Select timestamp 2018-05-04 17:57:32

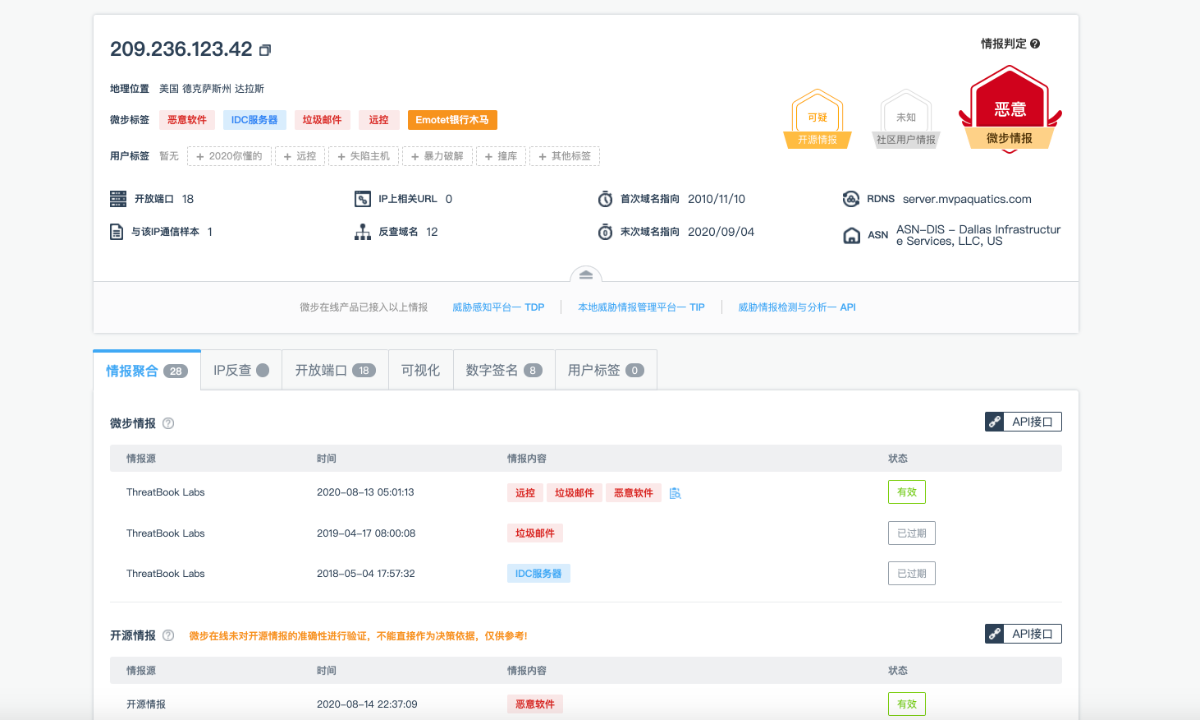tap(365, 574)
